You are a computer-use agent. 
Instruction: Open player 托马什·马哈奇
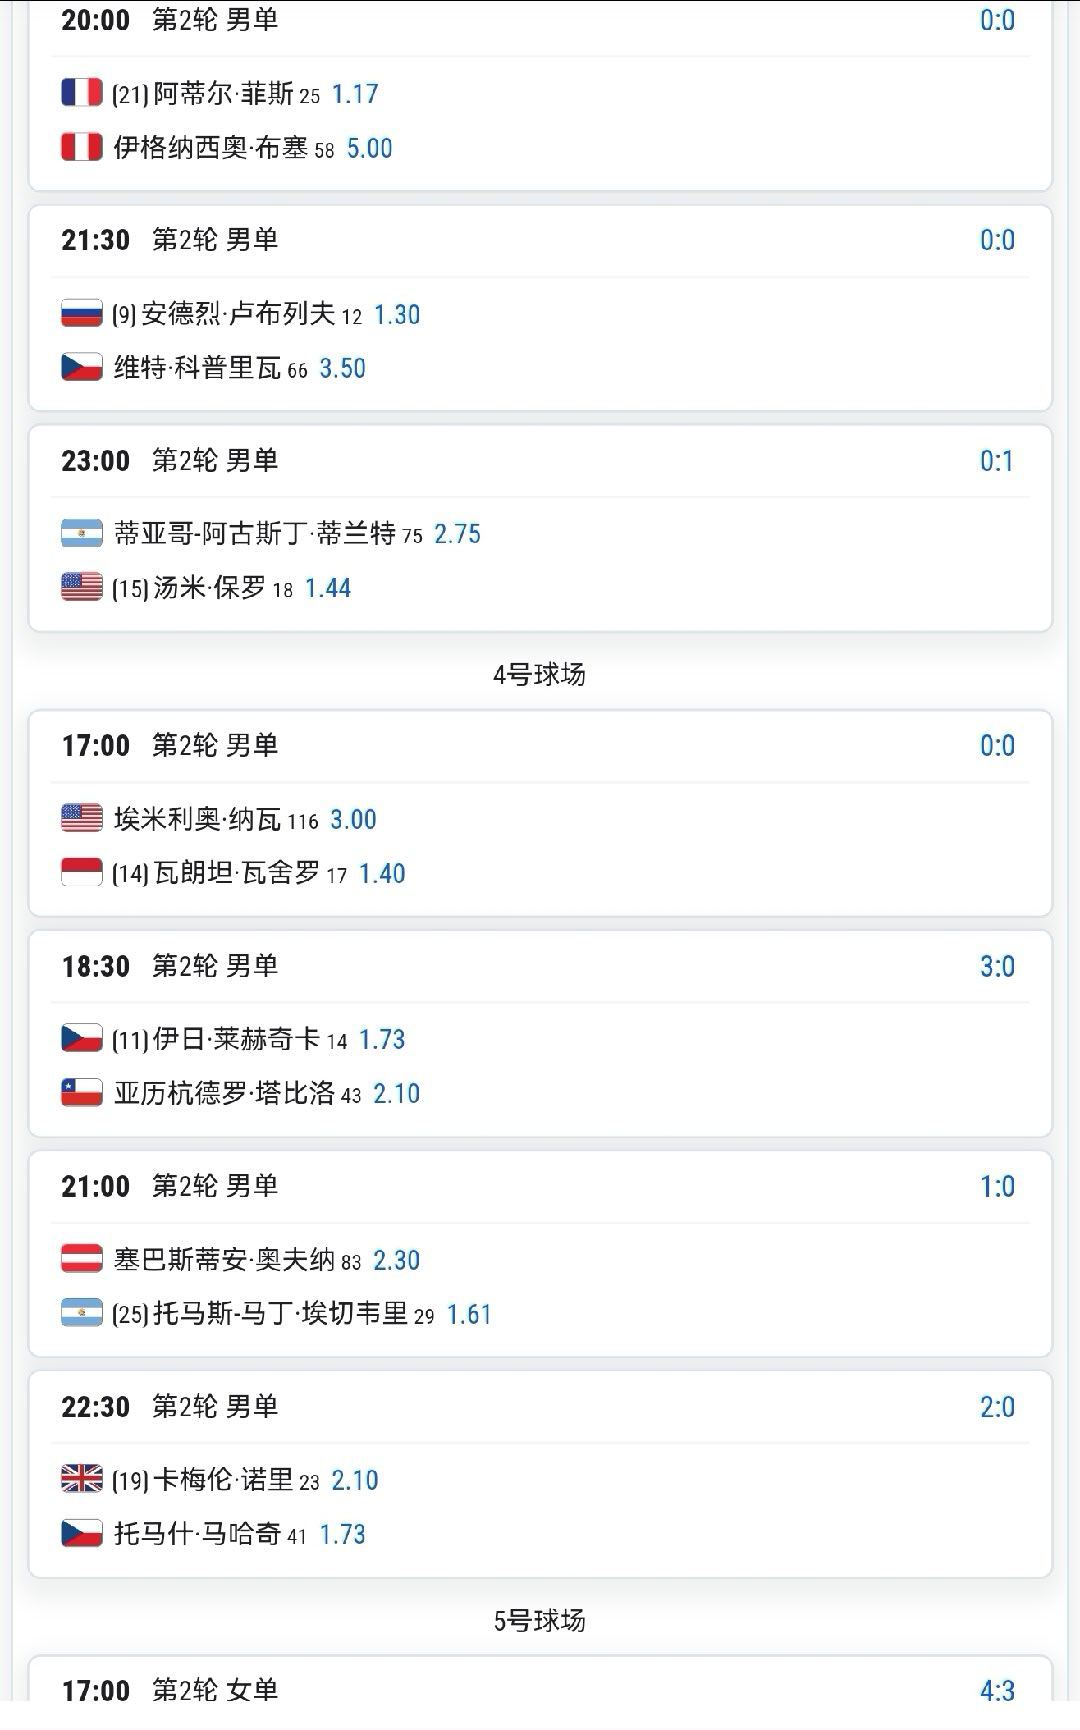pos(197,1533)
